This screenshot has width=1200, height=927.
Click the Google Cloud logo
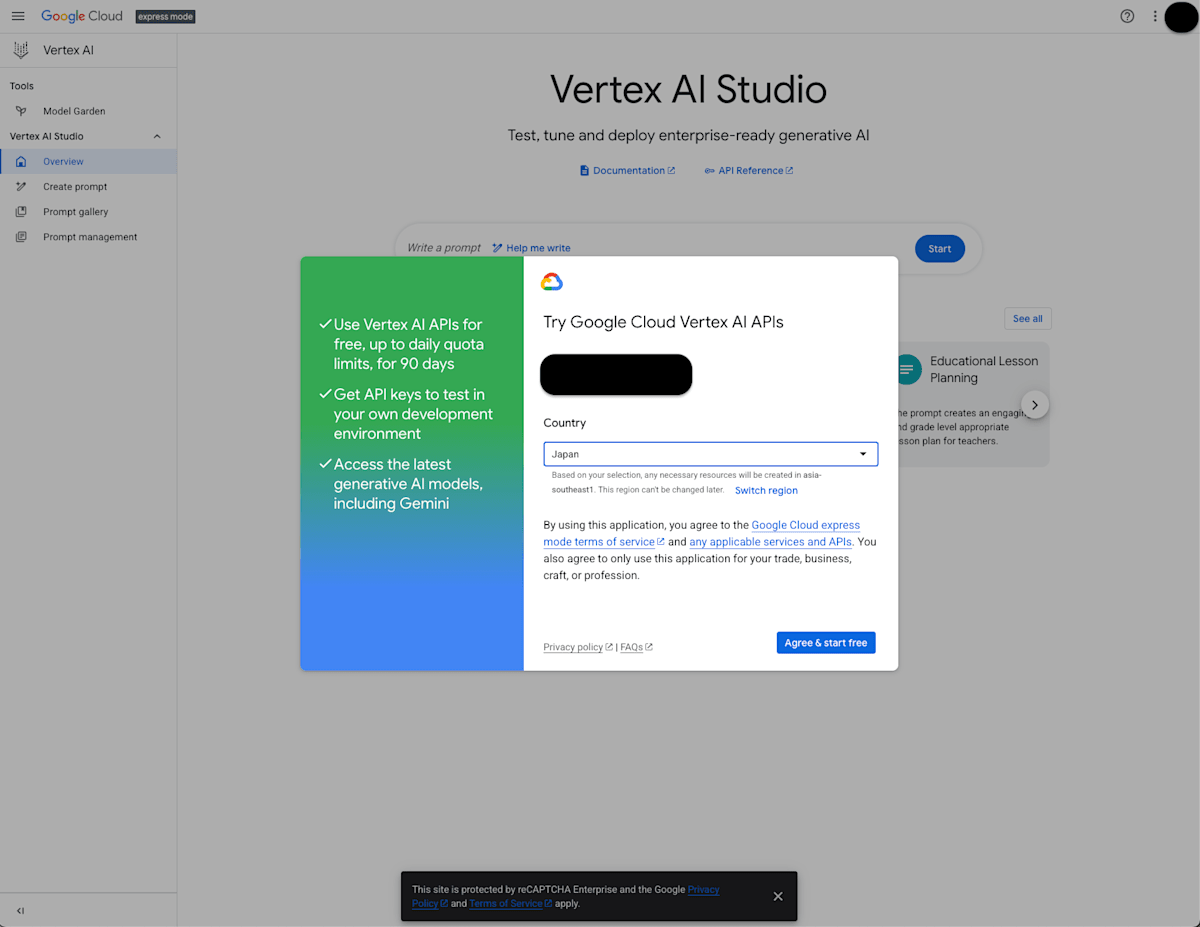(82, 16)
